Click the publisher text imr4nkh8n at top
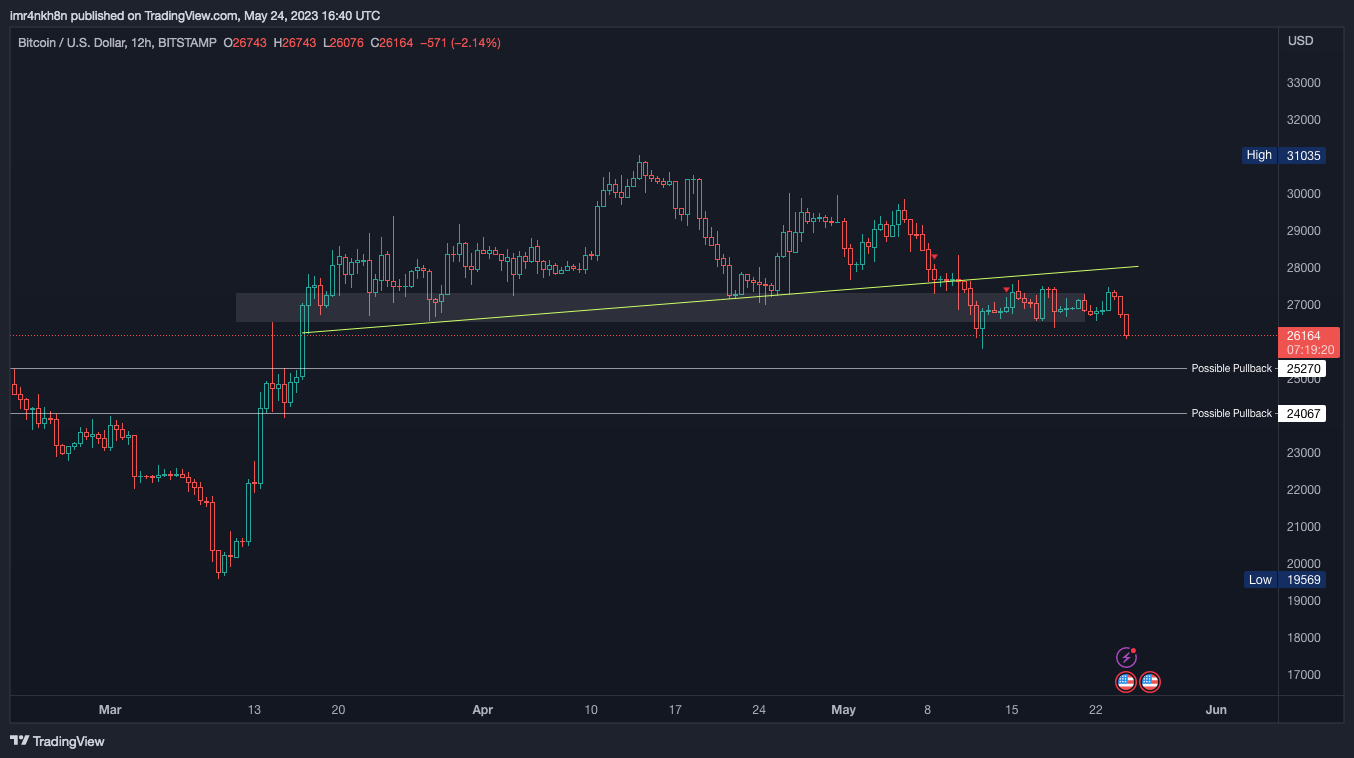The image size is (1354, 758). 39,16
